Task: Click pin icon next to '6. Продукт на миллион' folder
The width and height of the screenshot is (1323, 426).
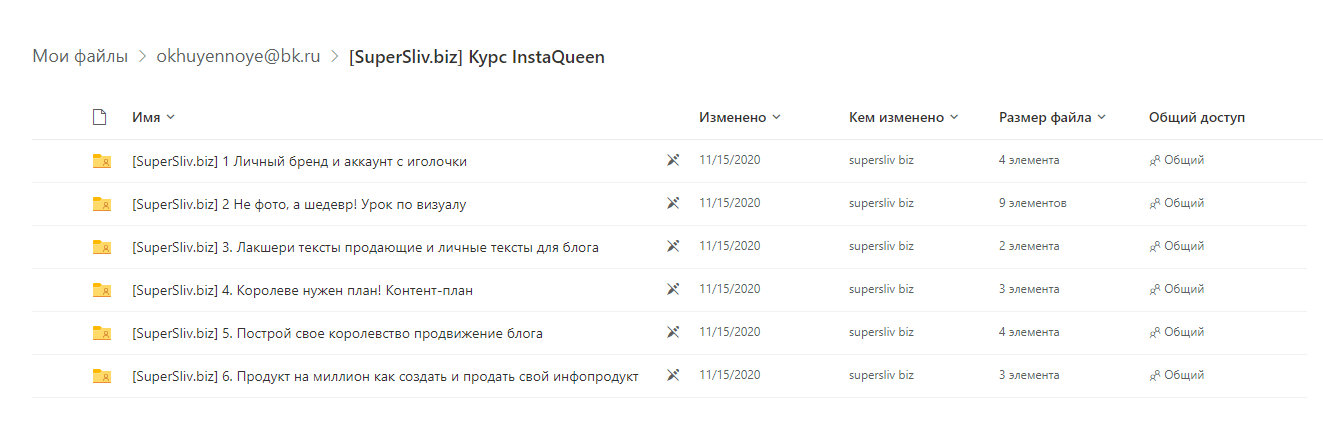Action: [x=673, y=376]
